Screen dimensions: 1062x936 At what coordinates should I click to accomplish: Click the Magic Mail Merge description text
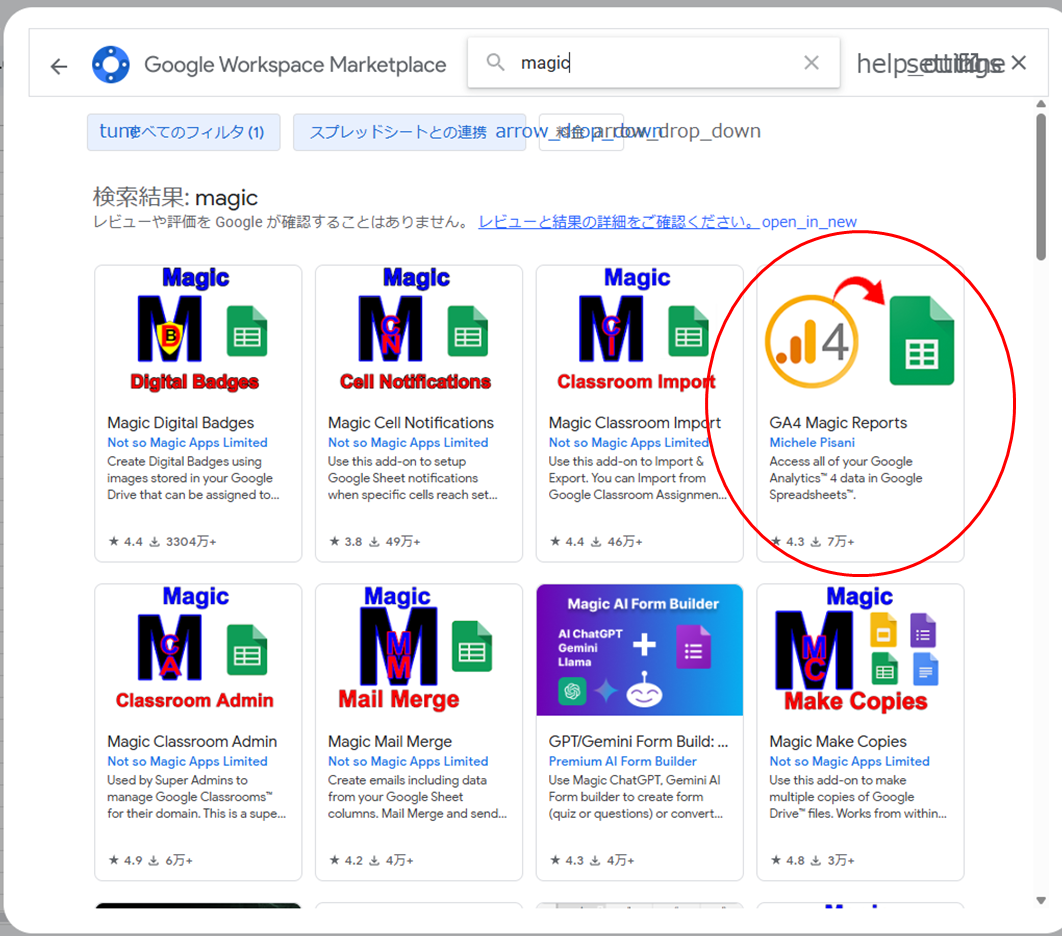coord(417,796)
